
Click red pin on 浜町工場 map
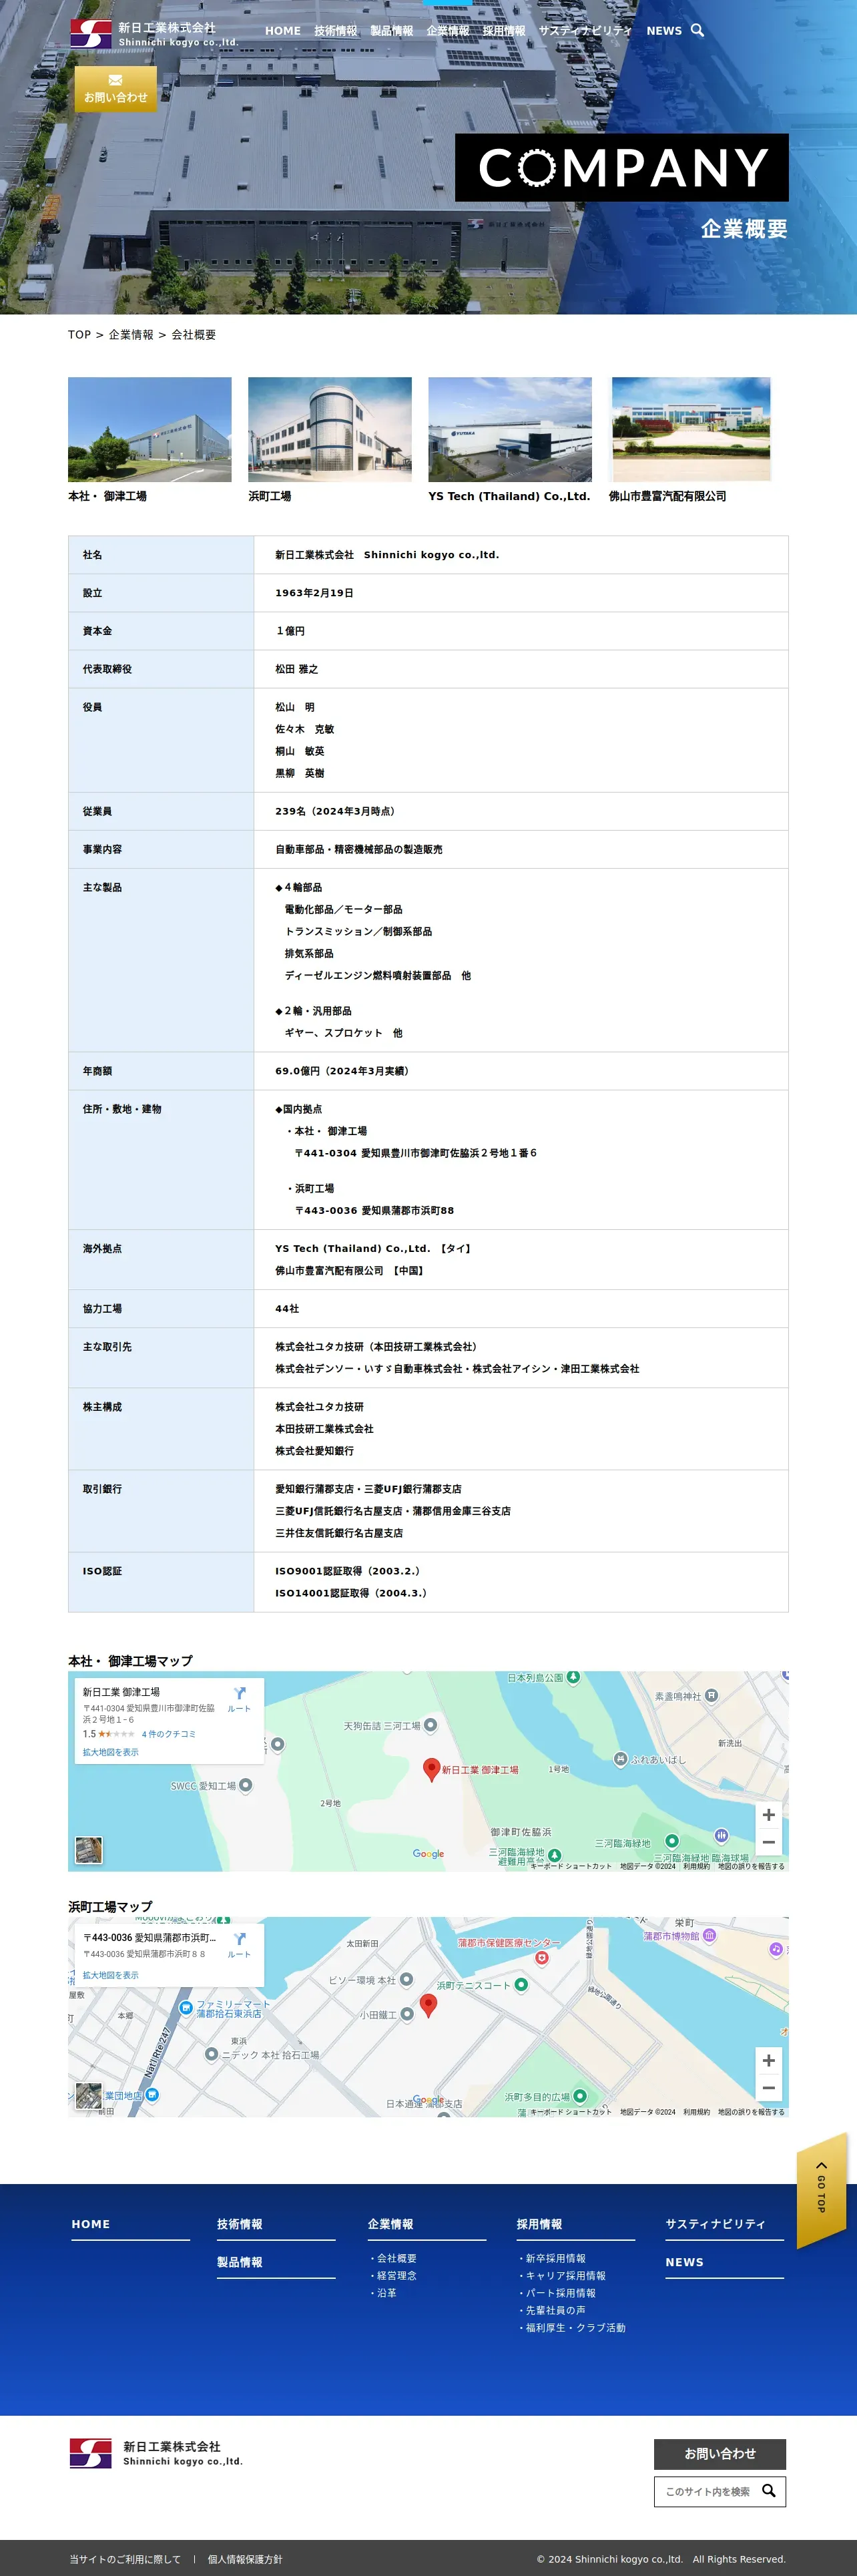click(428, 2005)
